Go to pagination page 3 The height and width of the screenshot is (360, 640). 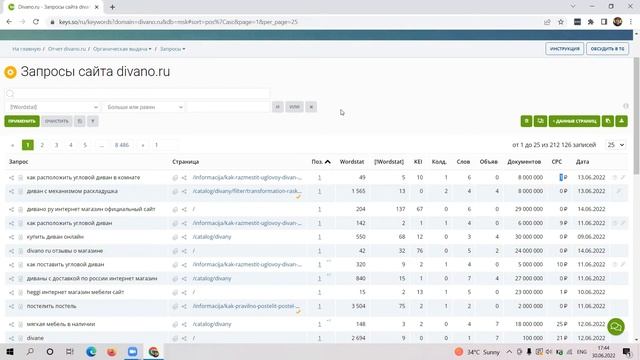click(56, 145)
